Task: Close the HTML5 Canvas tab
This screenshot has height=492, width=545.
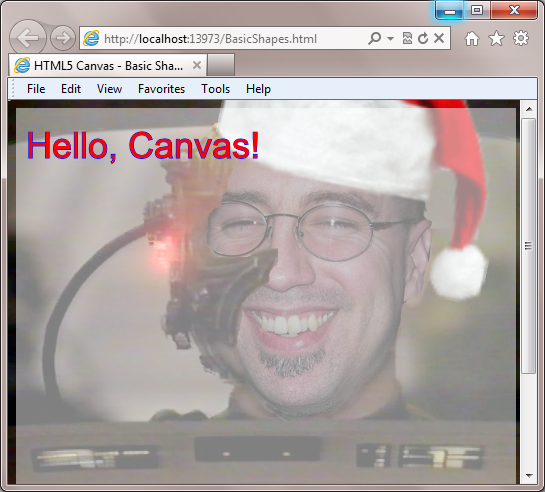Action: pos(197,65)
